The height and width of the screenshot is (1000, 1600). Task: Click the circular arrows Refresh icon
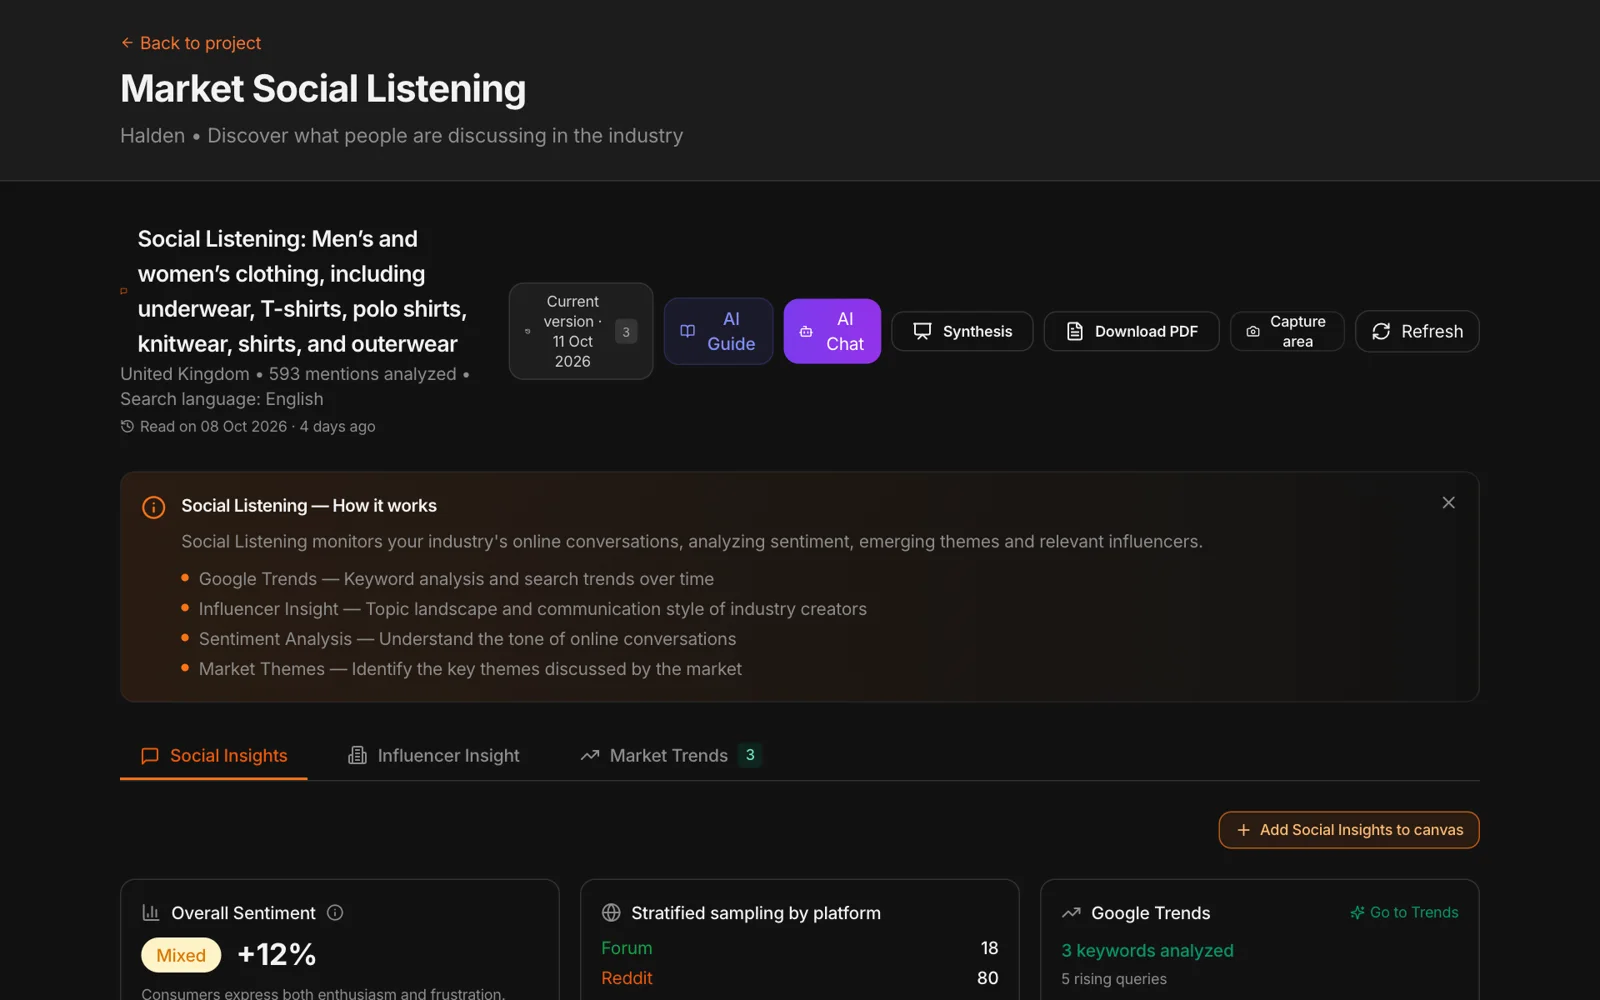pos(1381,331)
